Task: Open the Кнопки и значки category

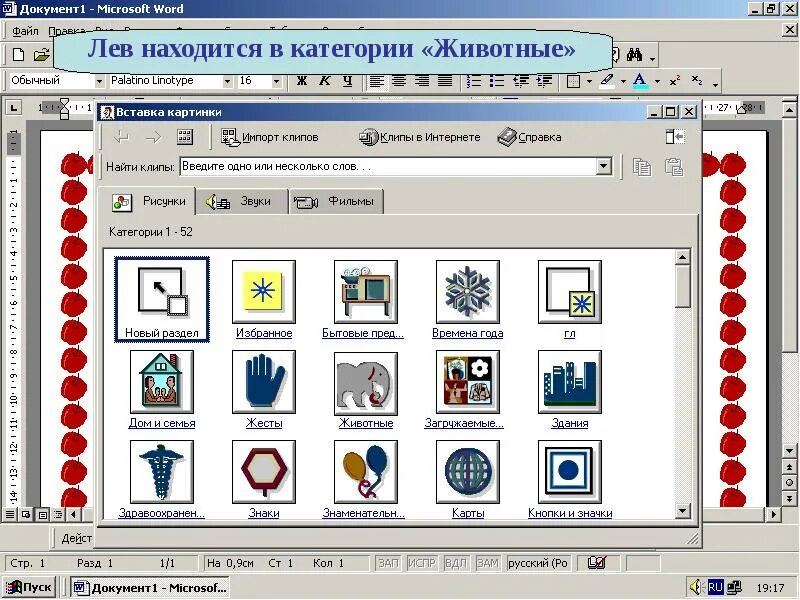Action: click(x=570, y=472)
